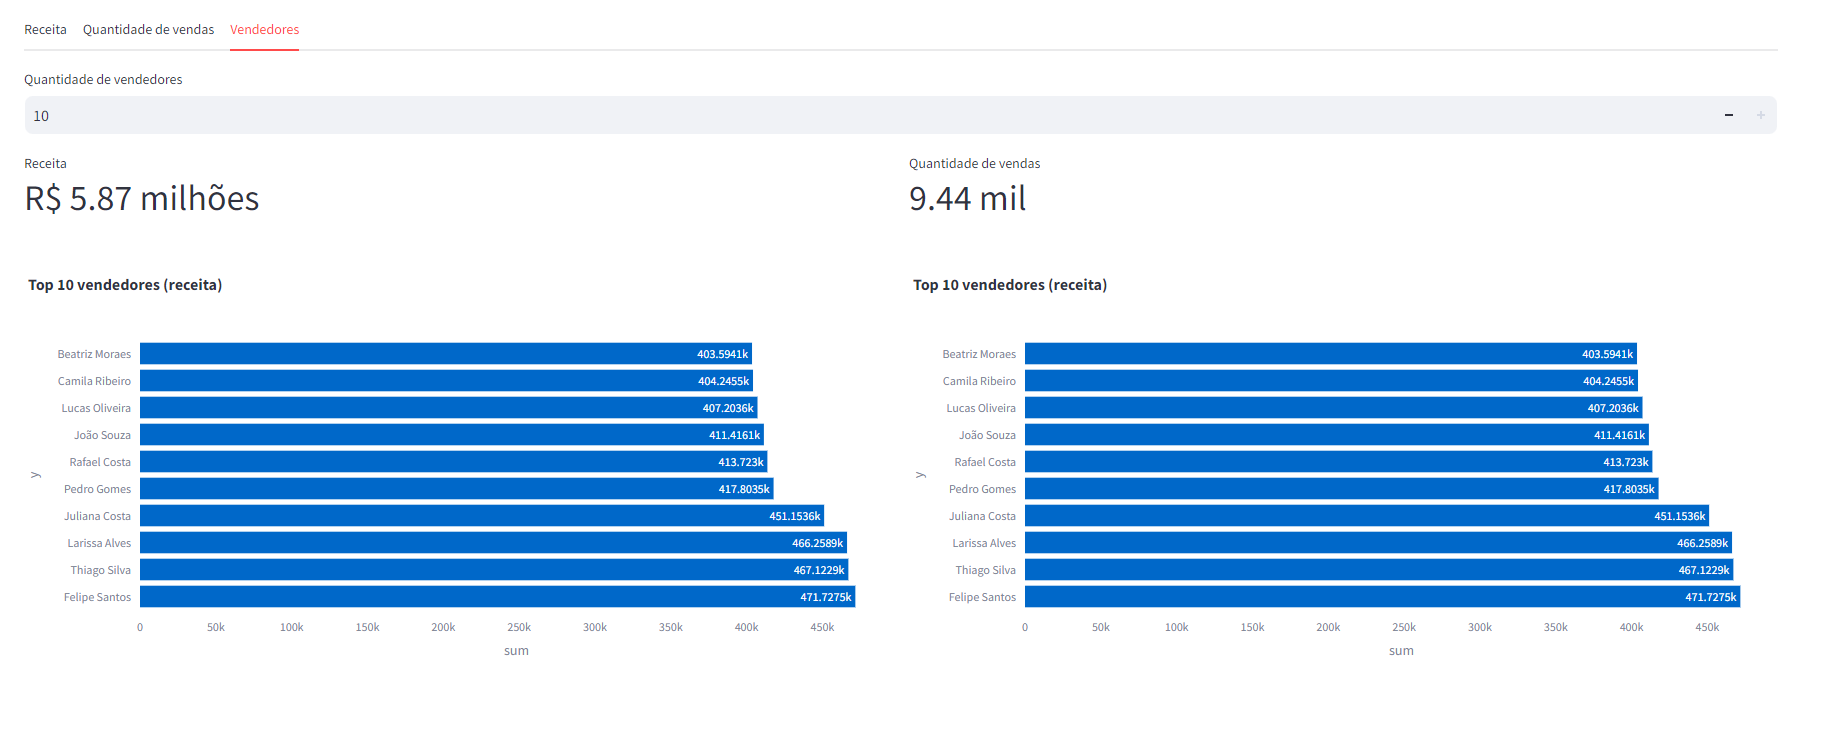Increase vendedores count with plus button
Image resolution: width=1834 pixels, height=737 pixels.
click(1761, 115)
